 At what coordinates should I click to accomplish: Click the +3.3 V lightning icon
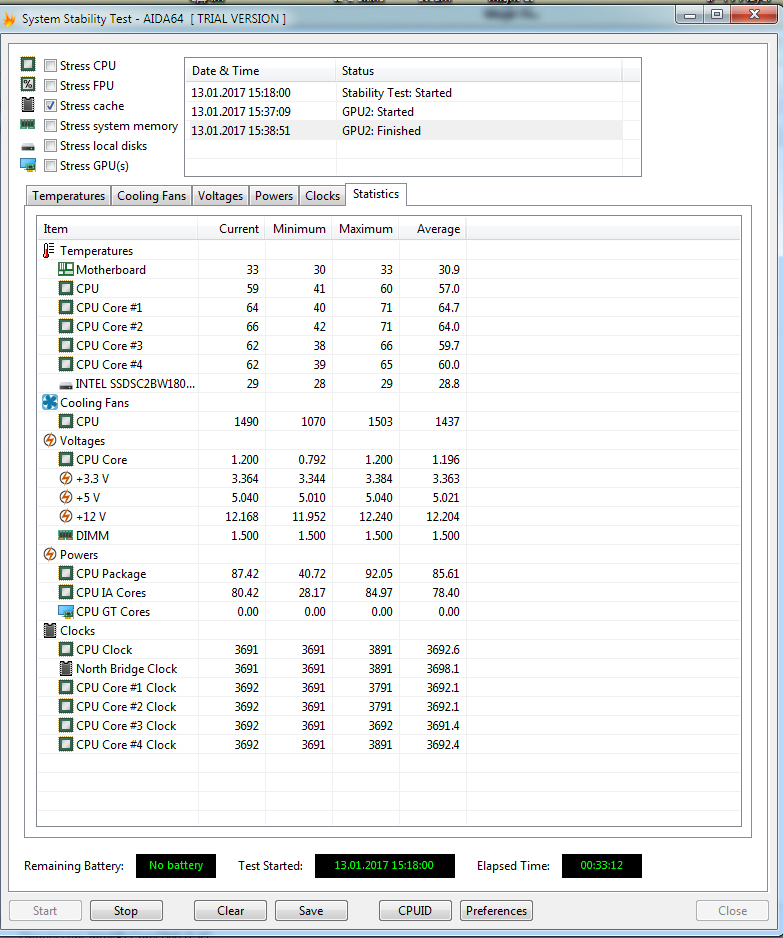(x=66, y=478)
